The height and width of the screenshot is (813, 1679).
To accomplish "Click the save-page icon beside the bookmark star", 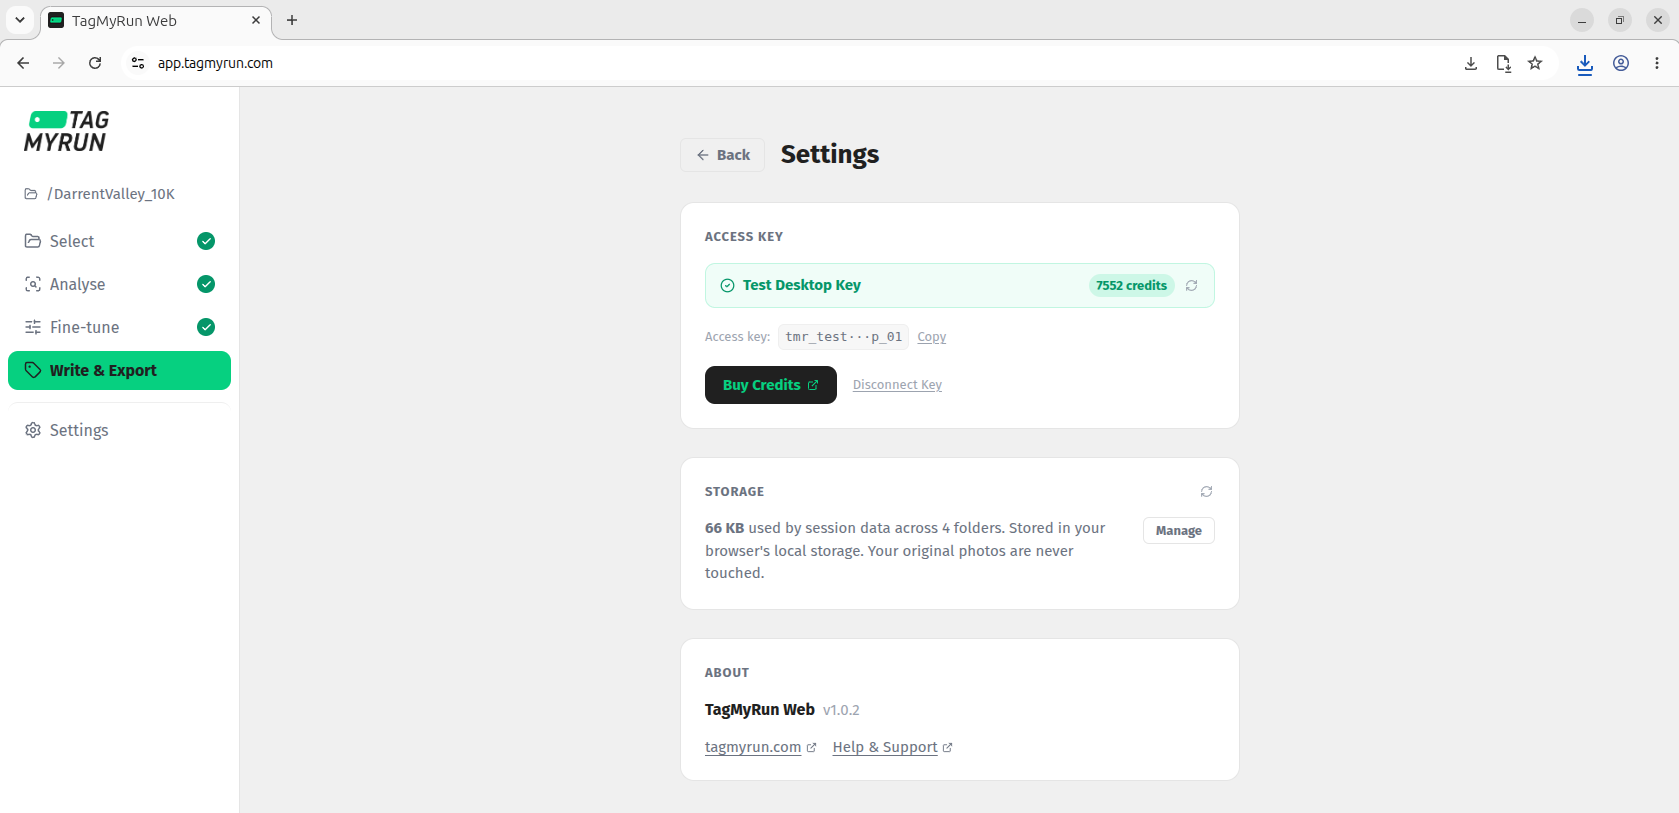I will [1503, 63].
